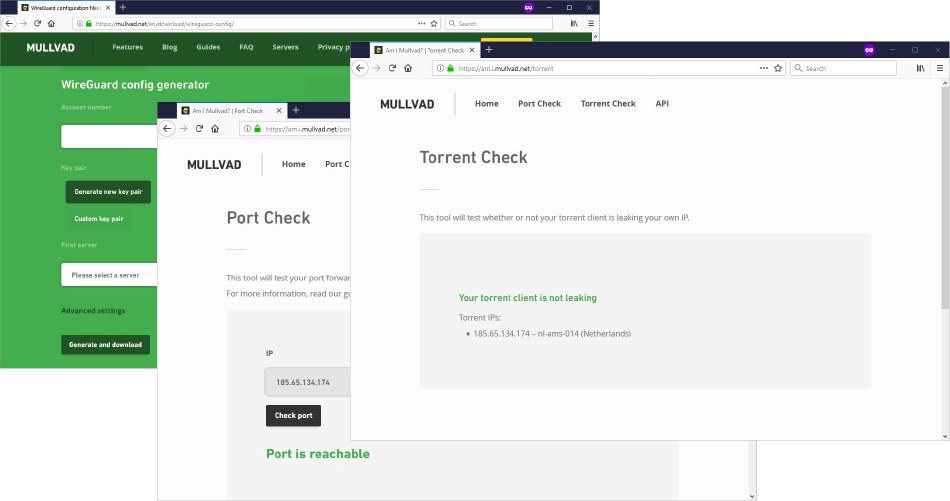Click Account number input field
This screenshot has height=501, width=950.
109,137
